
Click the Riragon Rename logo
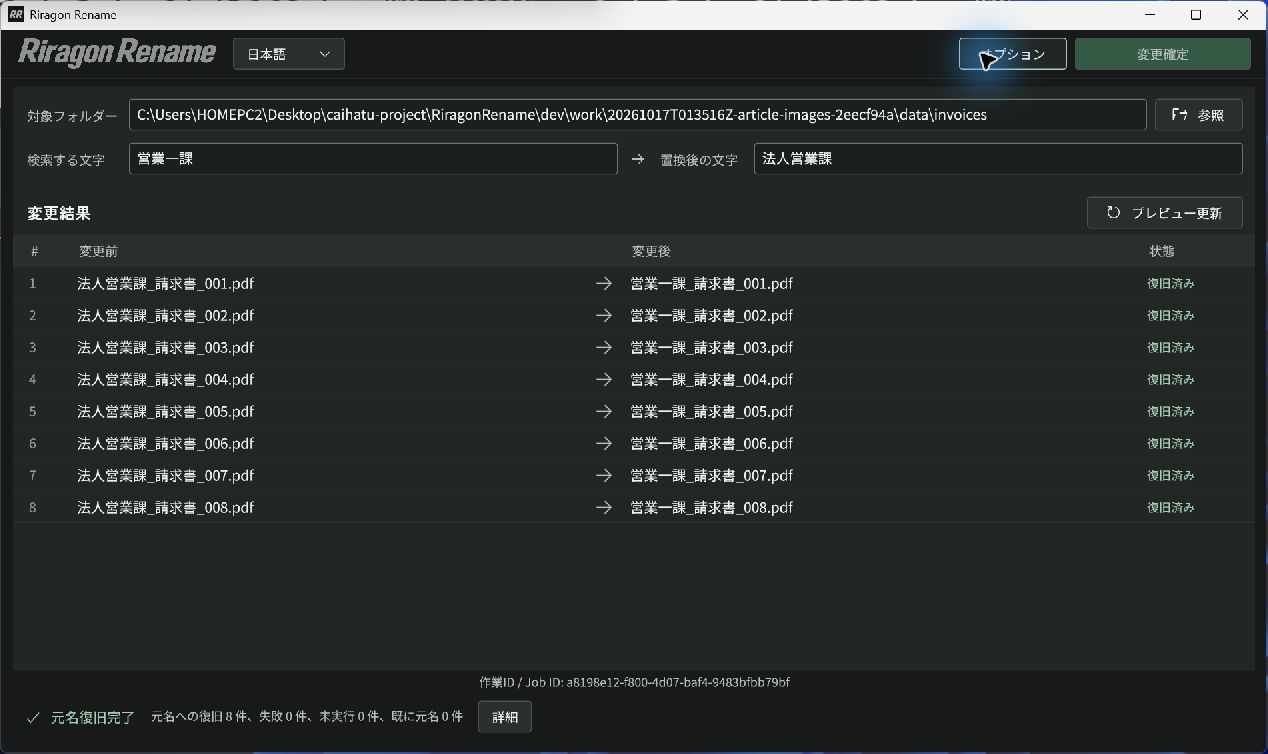point(117,53)
